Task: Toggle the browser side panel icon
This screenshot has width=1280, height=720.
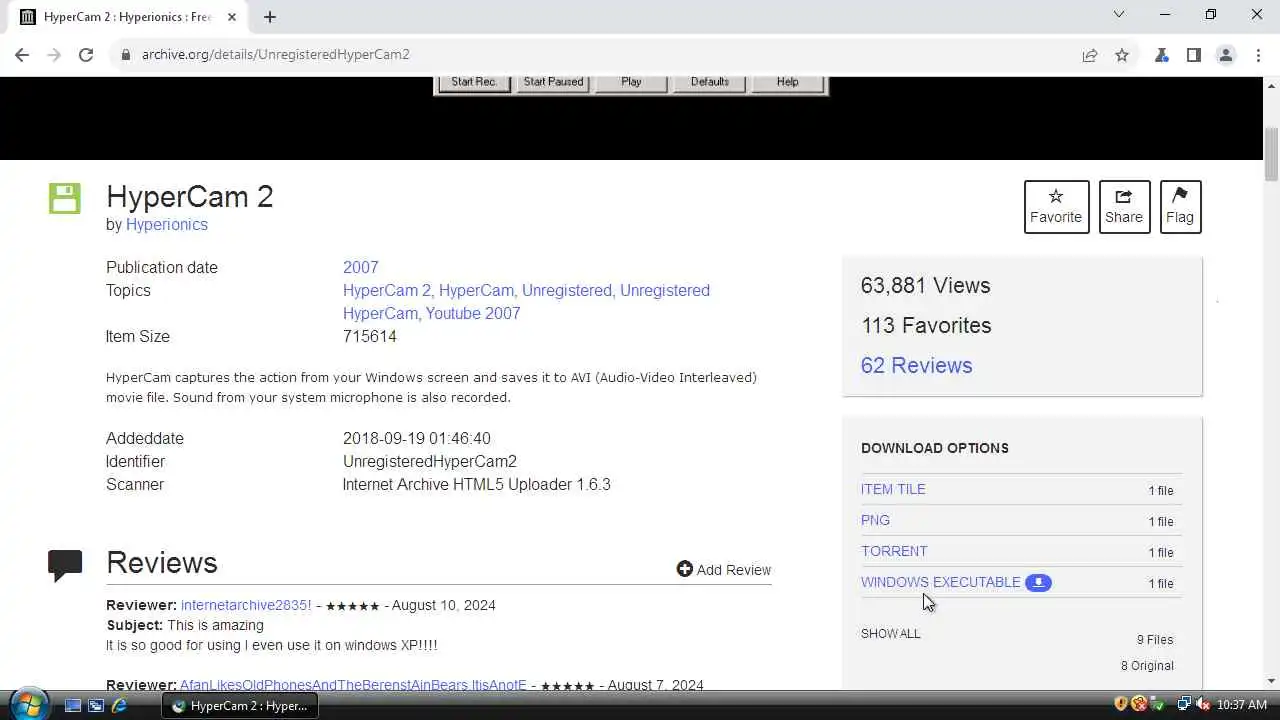Action: pos(1193,55)
